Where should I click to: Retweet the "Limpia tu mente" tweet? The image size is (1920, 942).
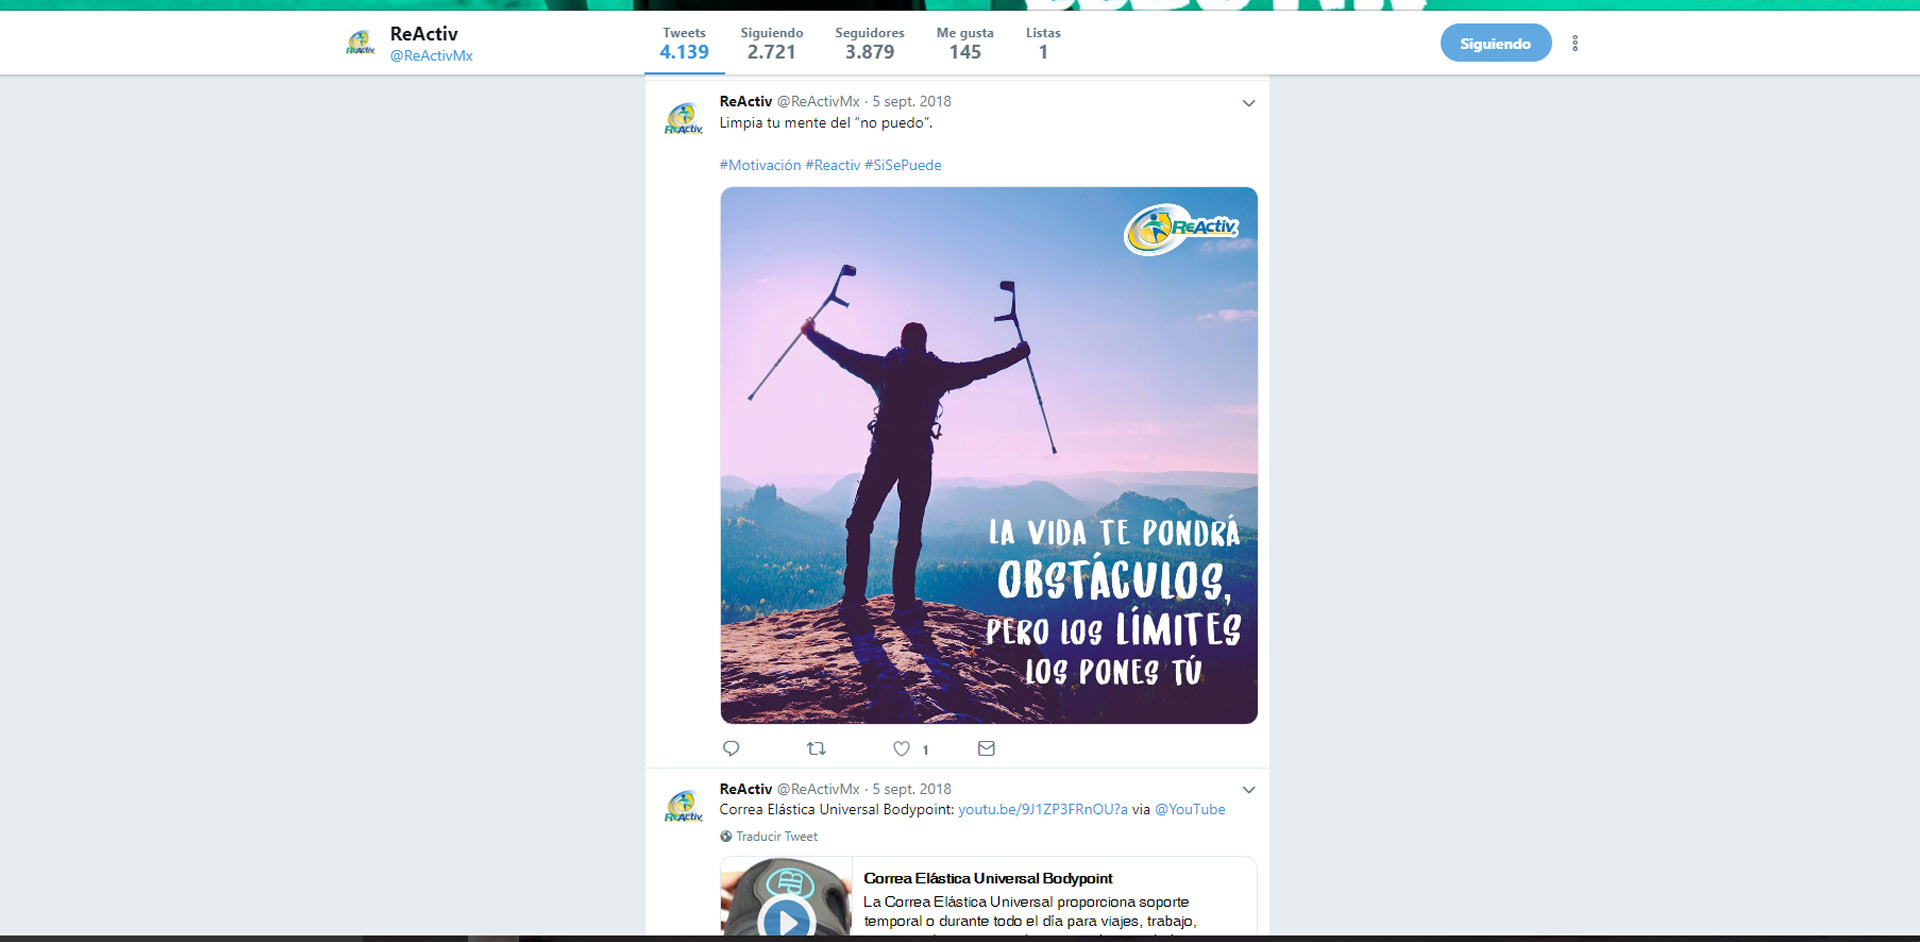(x=816, y=748)
